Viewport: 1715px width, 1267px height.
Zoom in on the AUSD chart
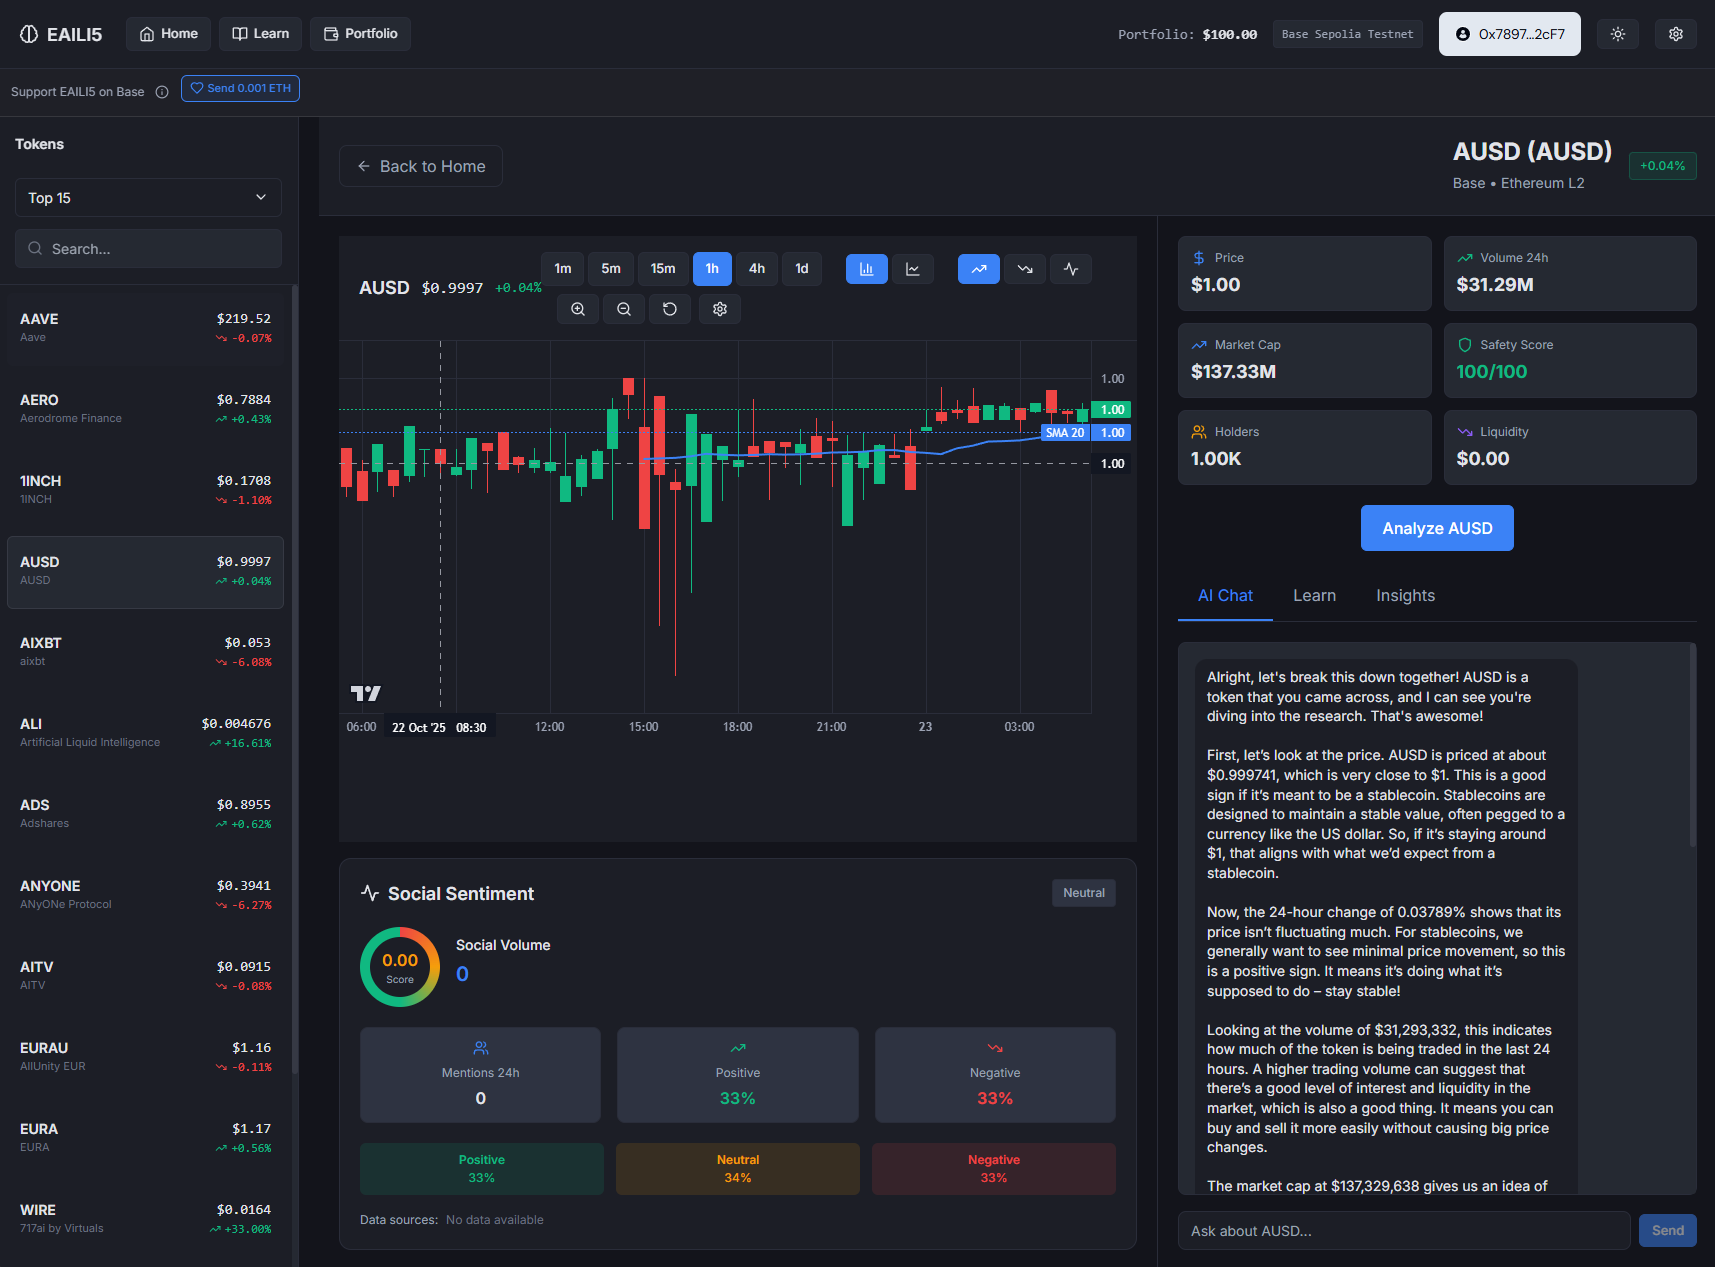coord(577,309)
